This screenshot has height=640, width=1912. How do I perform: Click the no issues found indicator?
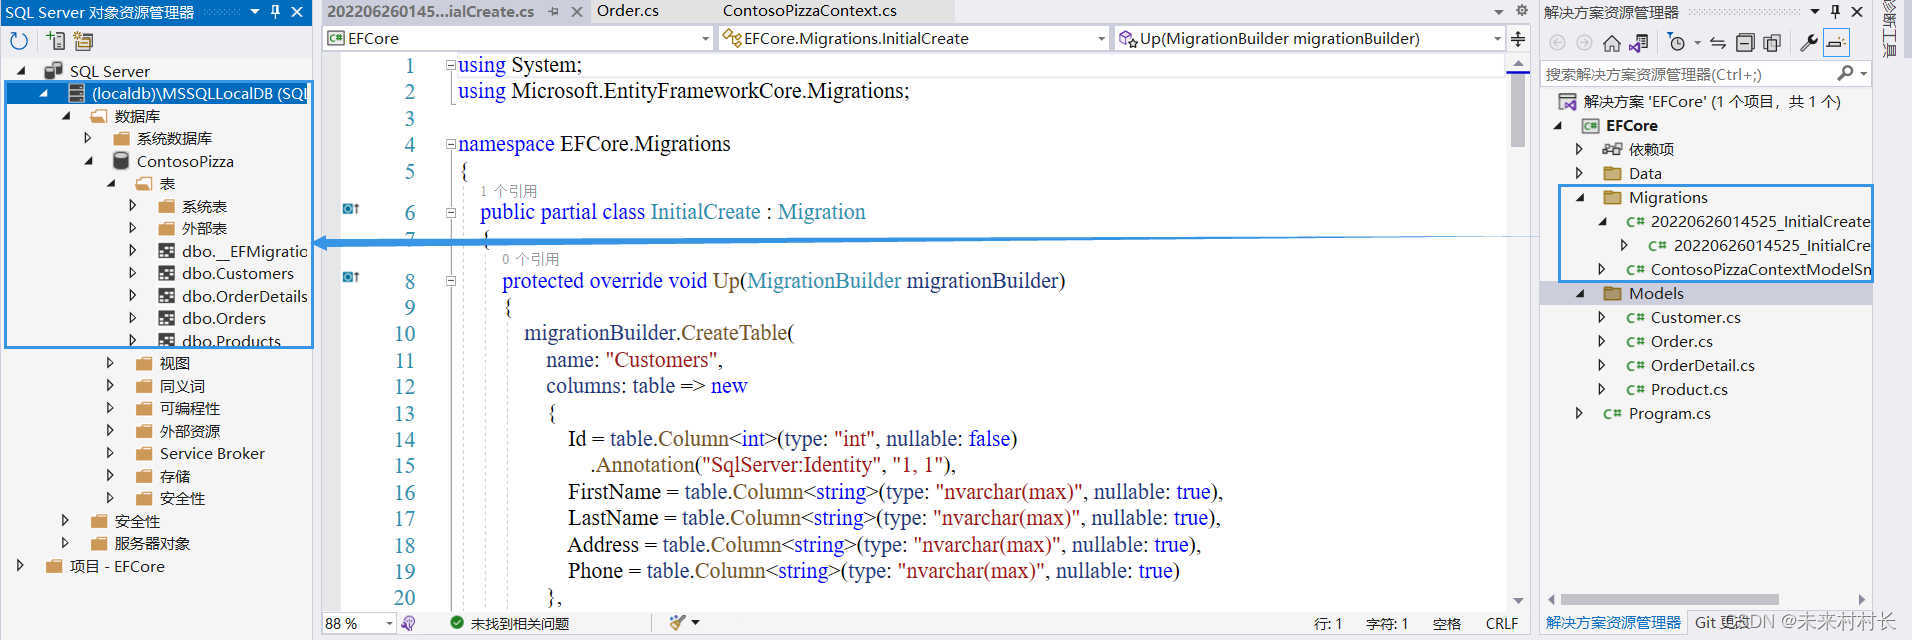tap(510, 623)
